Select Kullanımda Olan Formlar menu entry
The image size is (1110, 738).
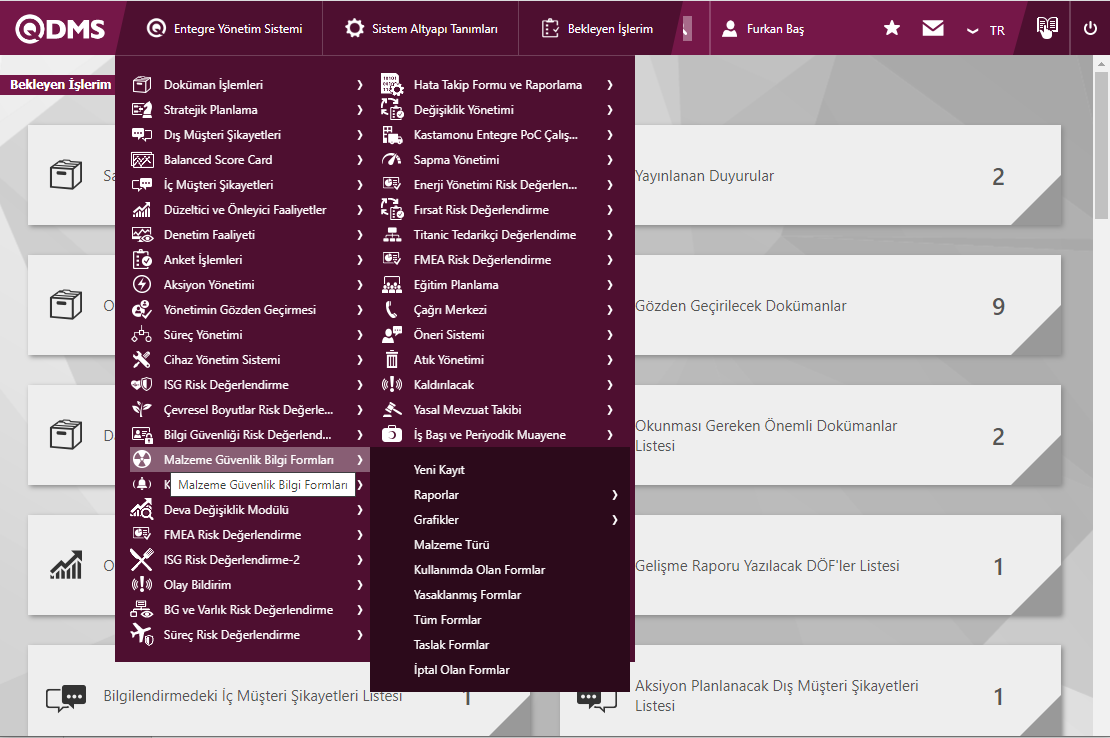[479, 570]
